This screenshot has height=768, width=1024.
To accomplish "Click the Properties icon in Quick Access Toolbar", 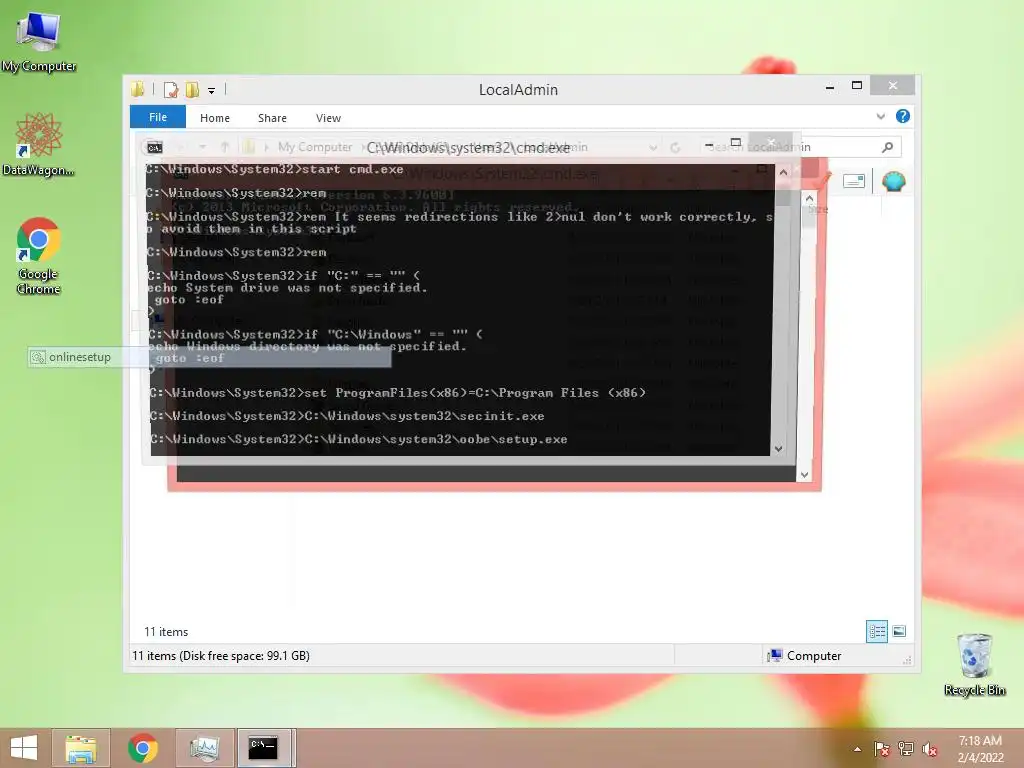I will 171,89.
